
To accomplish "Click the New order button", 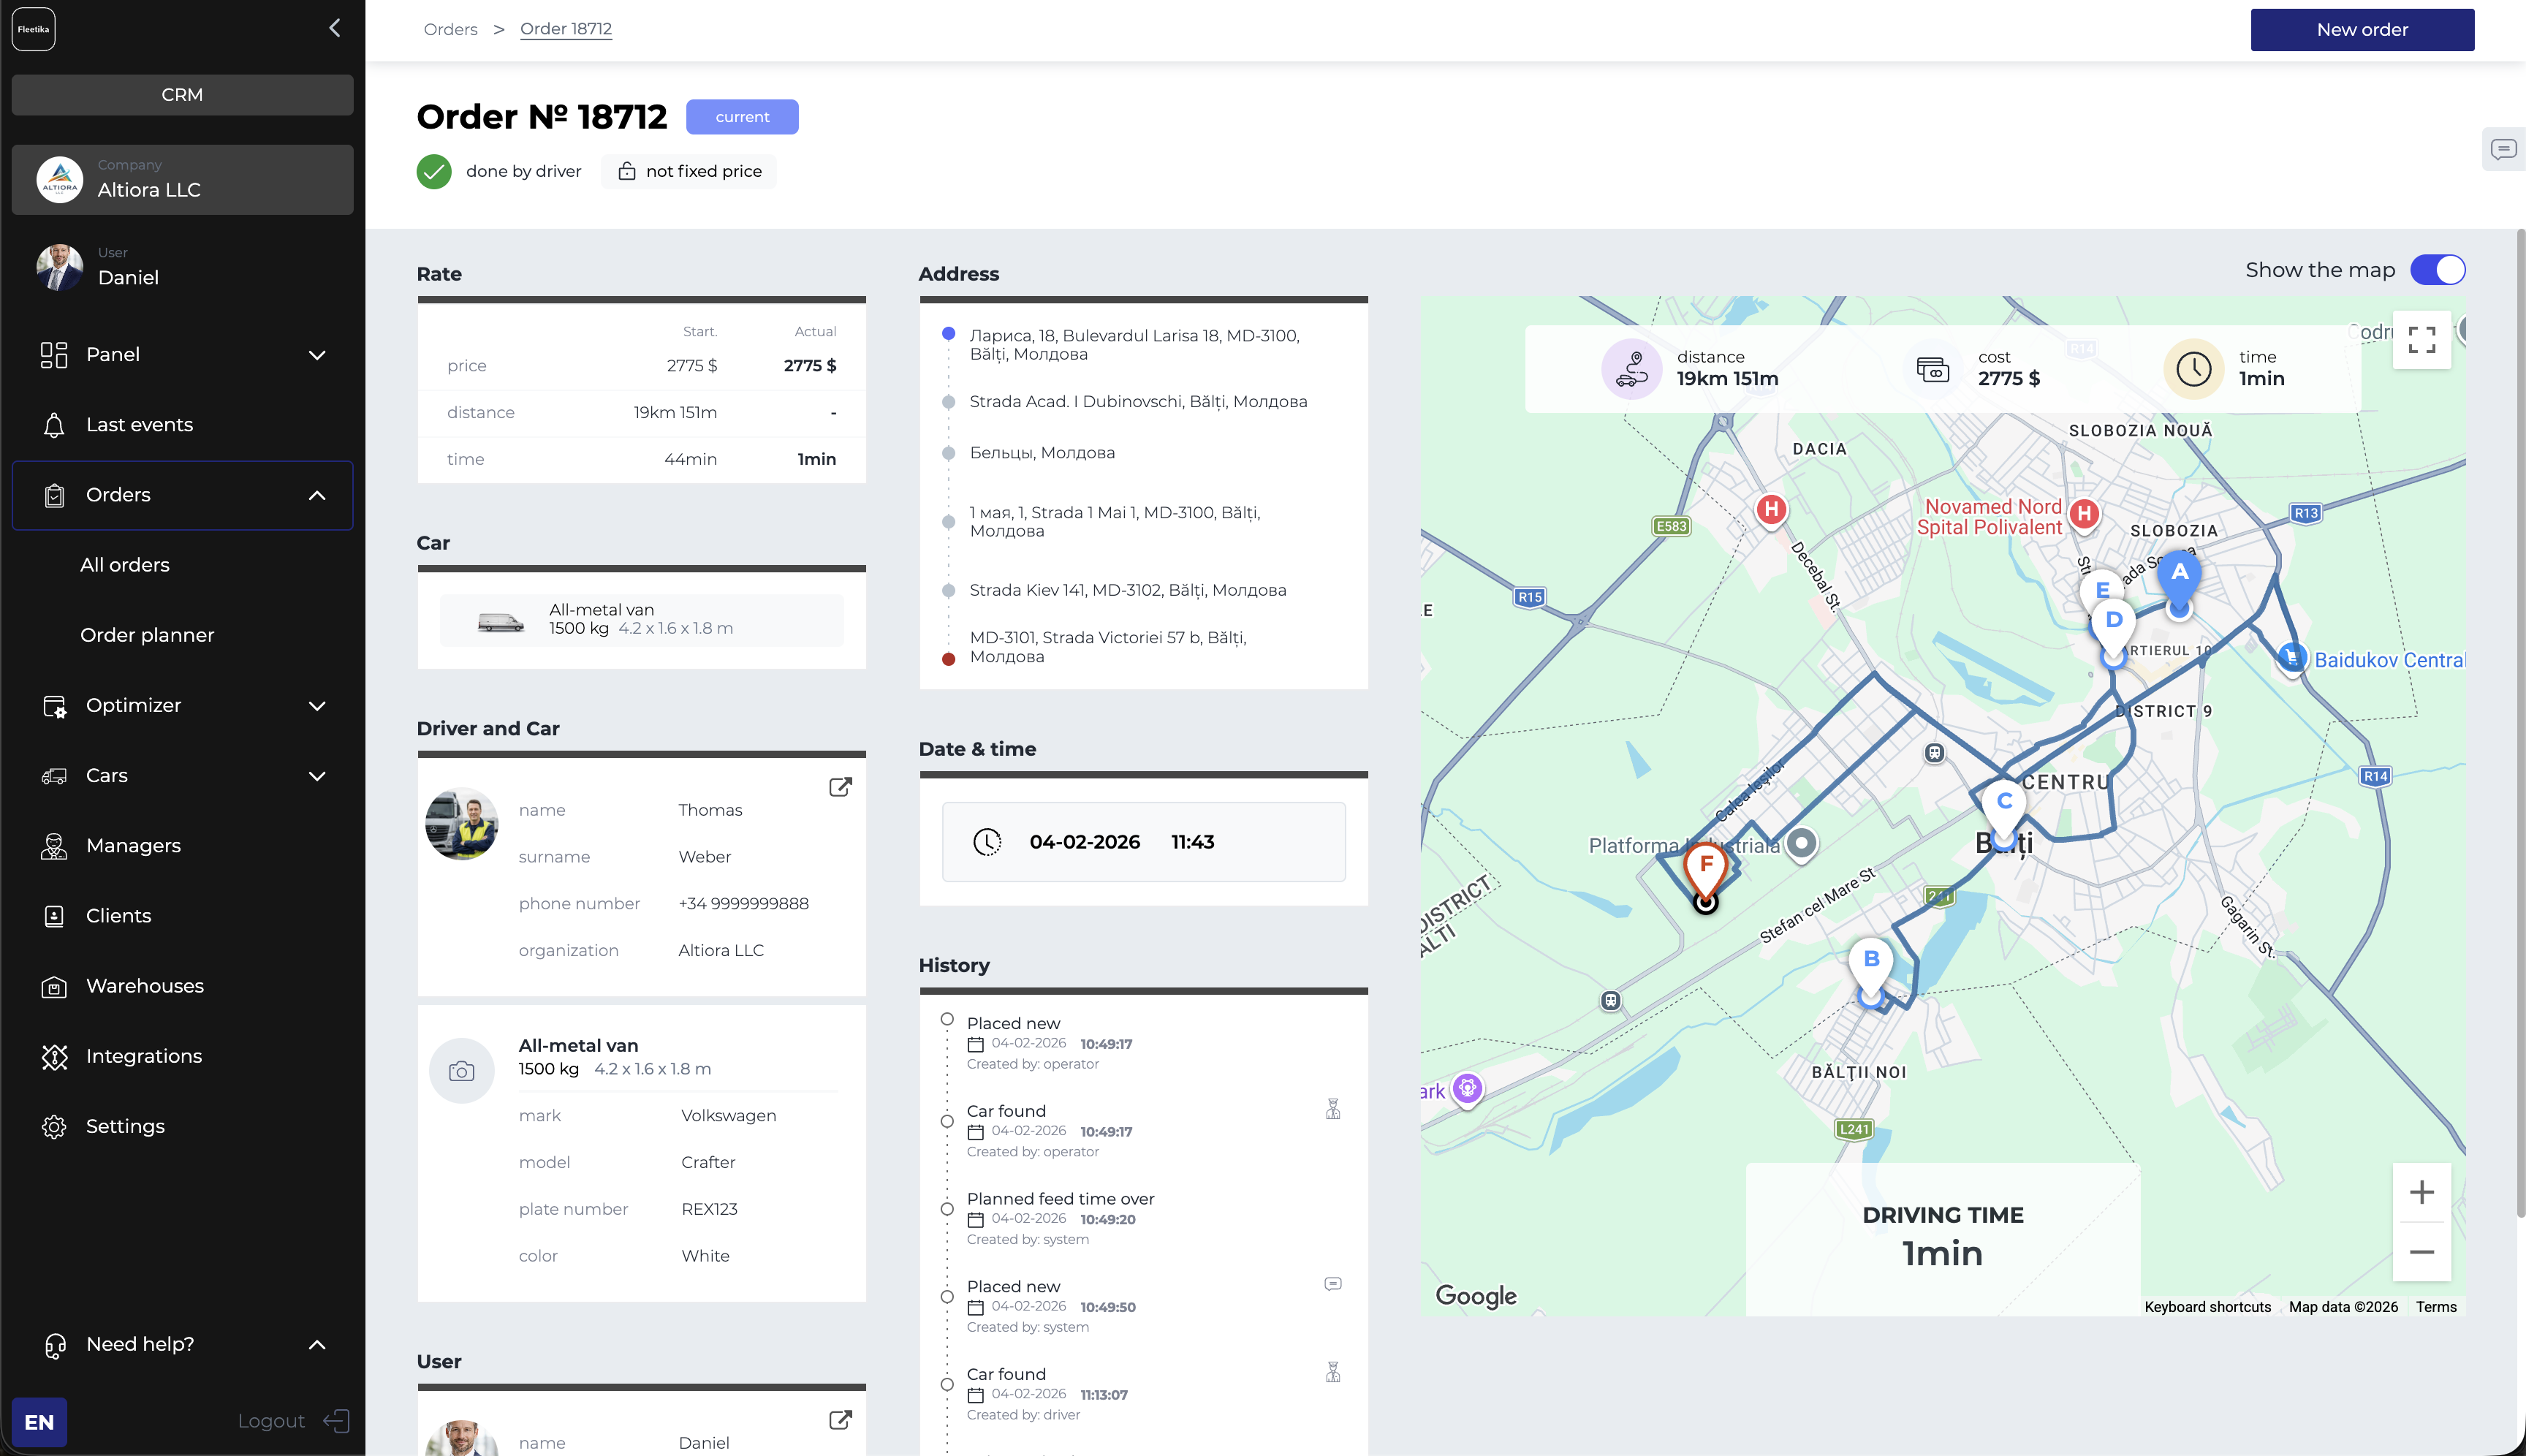I will [2362, 30].
